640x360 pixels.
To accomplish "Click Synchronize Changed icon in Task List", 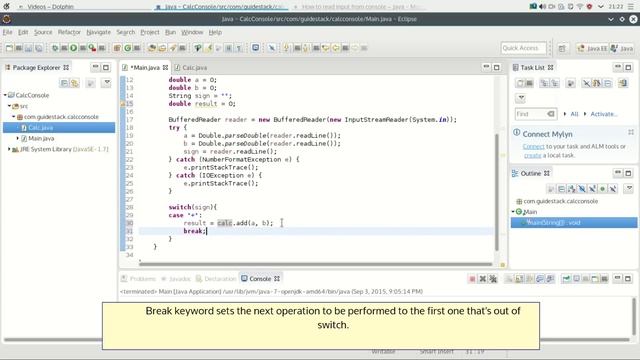I will tap(622, 83).
